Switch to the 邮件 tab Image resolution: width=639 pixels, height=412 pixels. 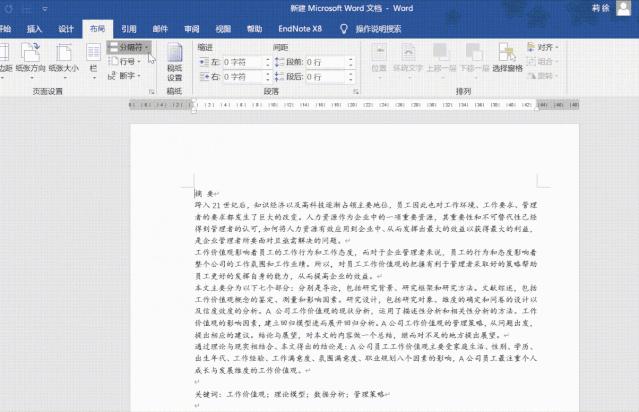click(160, 29)
